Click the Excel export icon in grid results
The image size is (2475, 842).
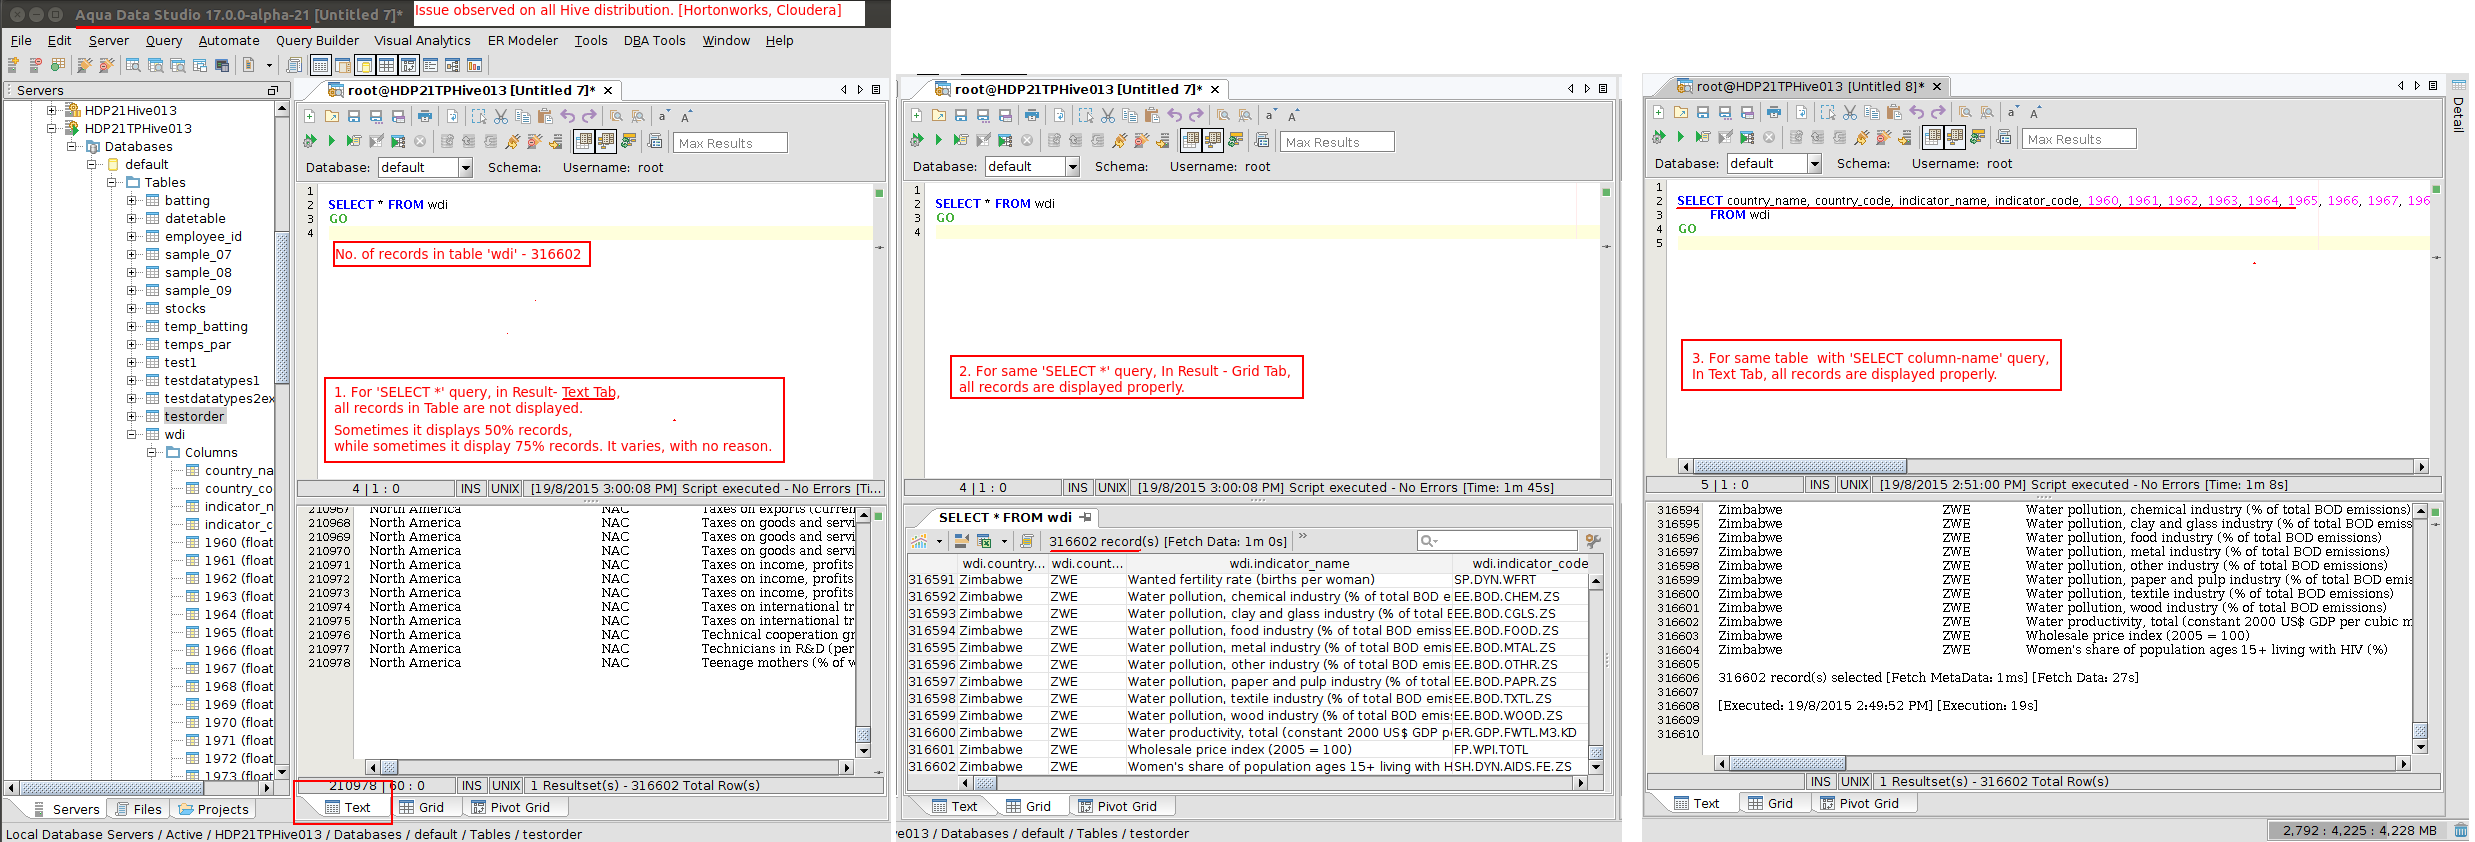984,541
